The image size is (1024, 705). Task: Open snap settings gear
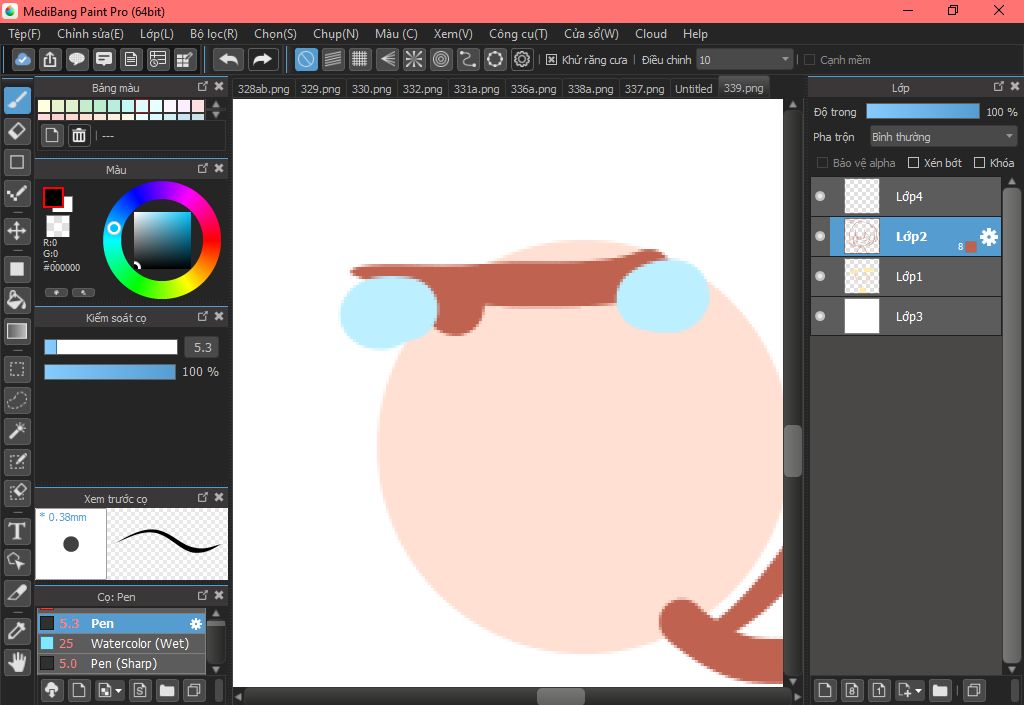pos(522,59)
